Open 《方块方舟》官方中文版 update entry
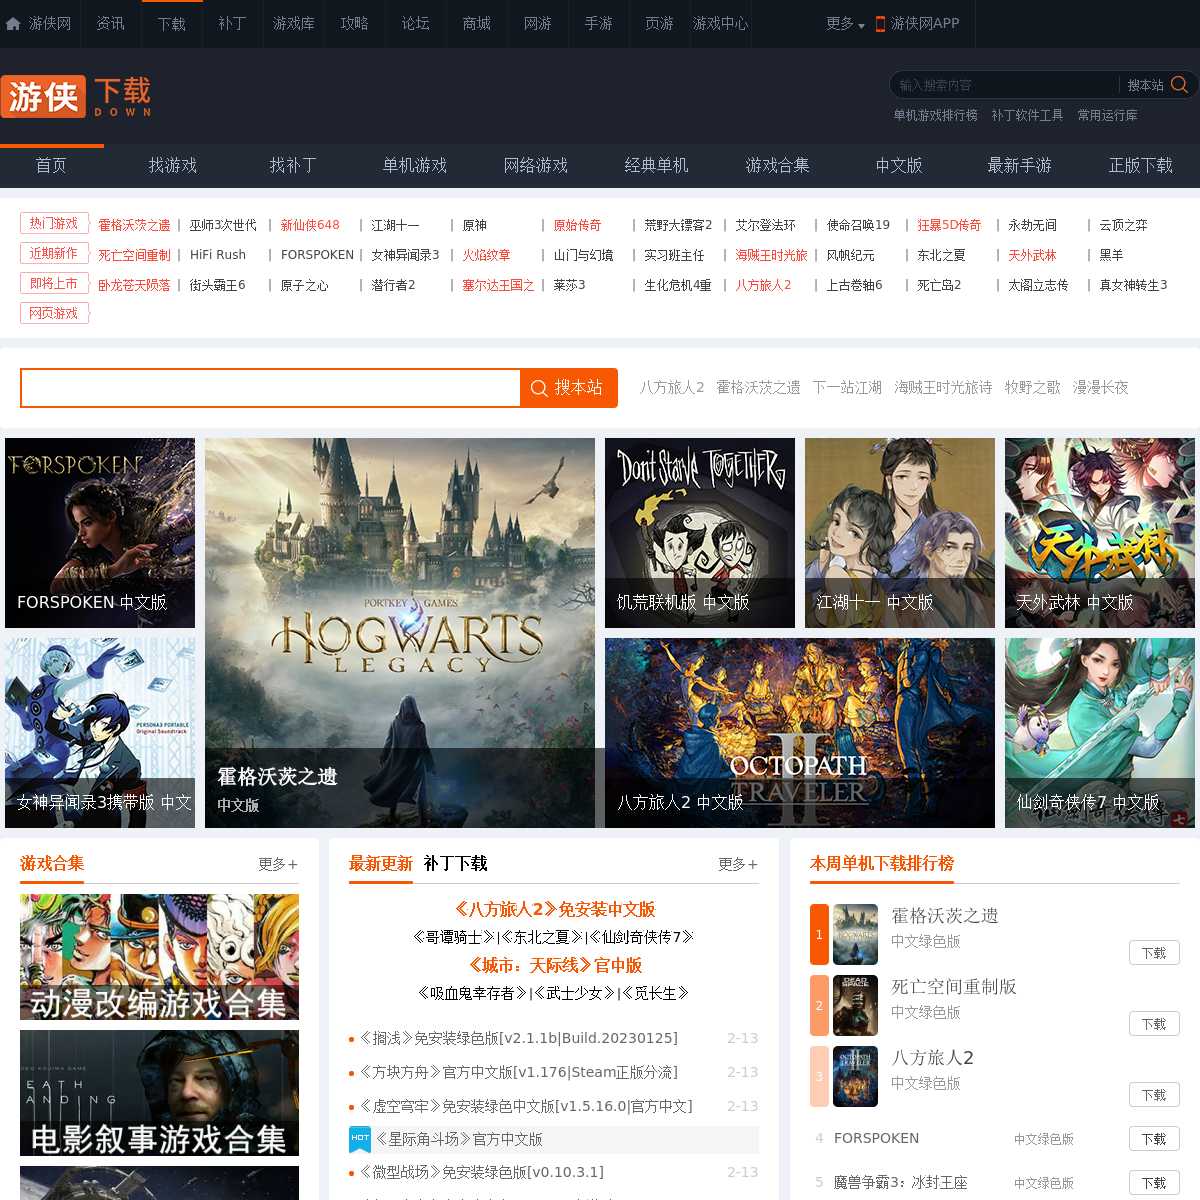This screenshot has height=1200, width=1200. click(518, 1072)
